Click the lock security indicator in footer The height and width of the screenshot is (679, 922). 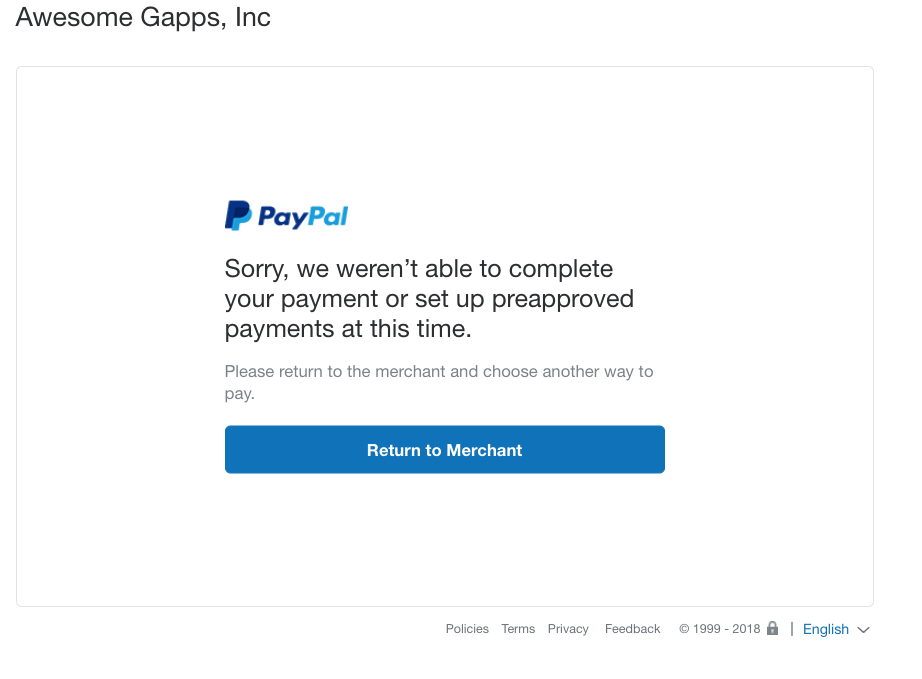tap(772, 628)
